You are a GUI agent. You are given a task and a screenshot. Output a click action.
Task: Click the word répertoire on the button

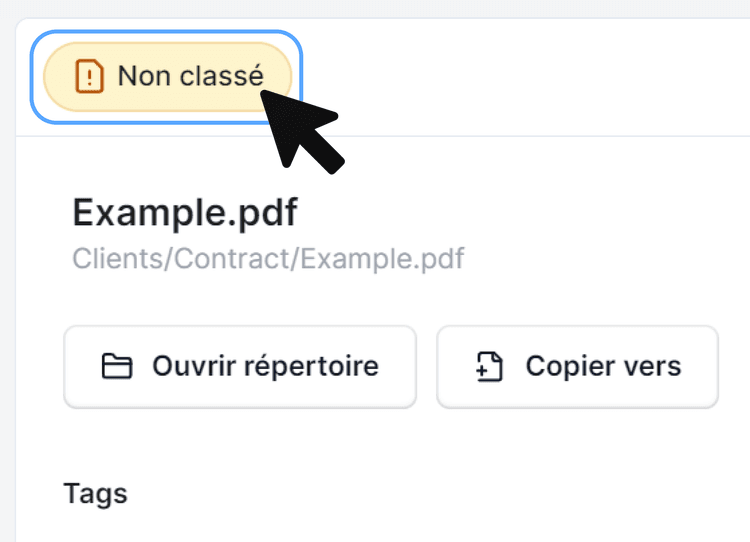(x=317, y=366)
